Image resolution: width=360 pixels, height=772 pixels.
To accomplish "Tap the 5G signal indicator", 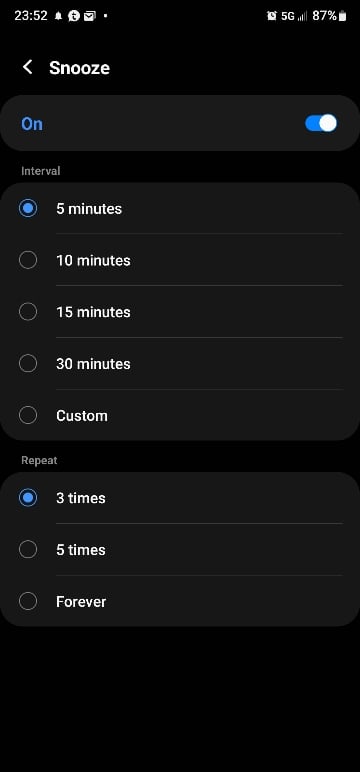I will click(x=288, y=16).
